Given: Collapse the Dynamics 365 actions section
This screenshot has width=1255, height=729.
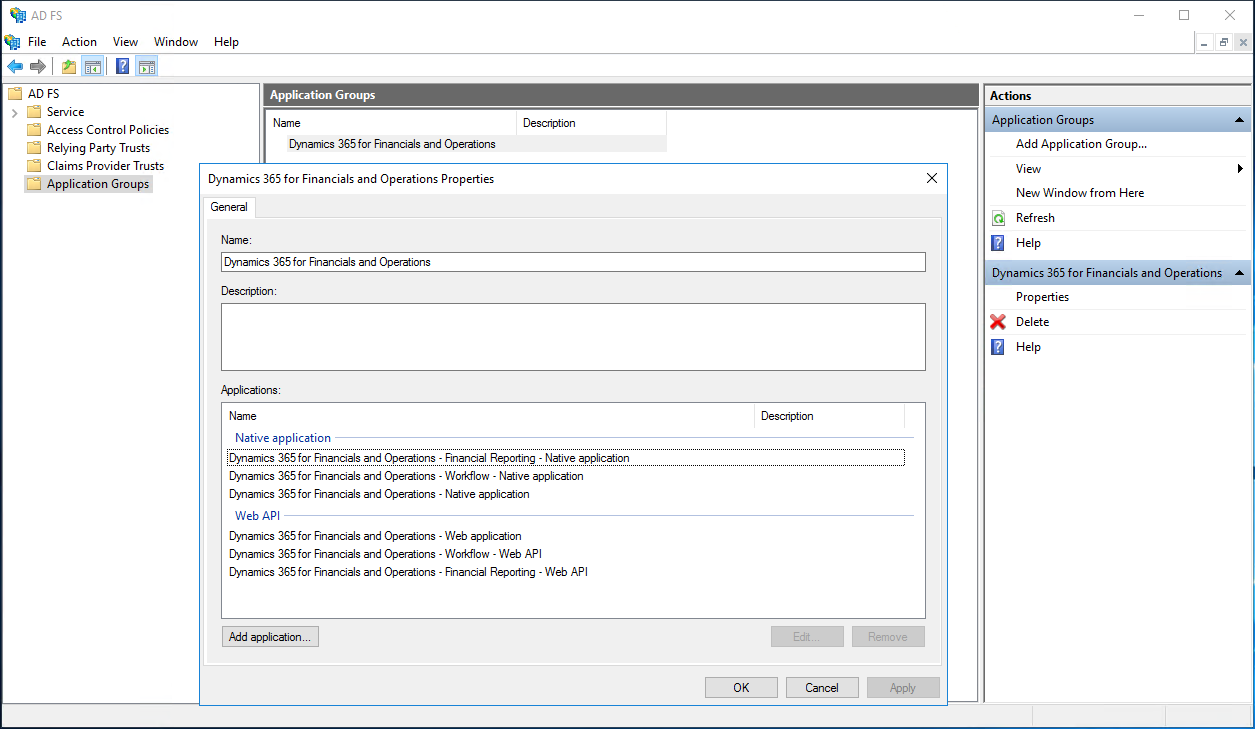Looking at the screenshot, I should (1240, 273).
